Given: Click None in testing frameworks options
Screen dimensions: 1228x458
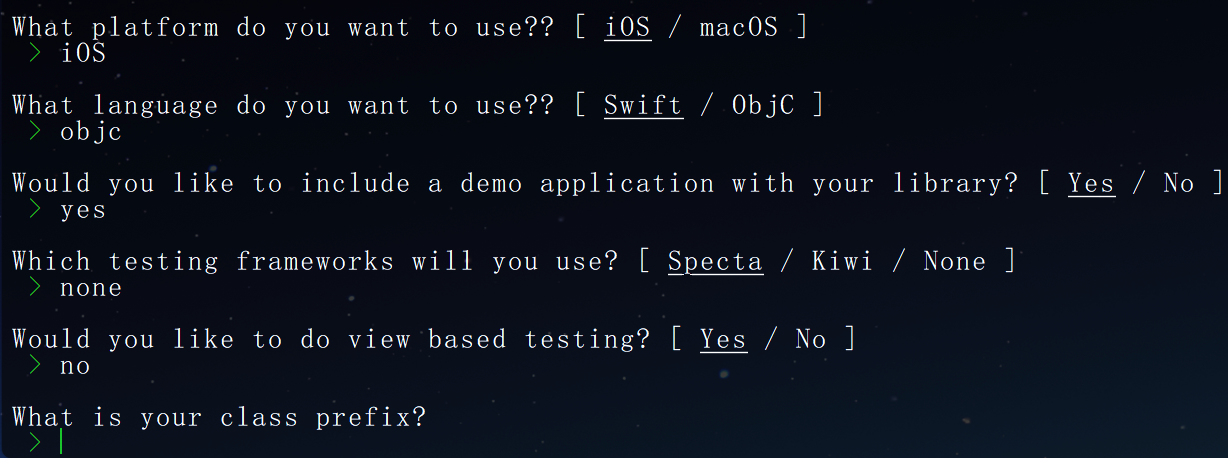Looking at the screenshot, I should (x=955, y=261).
